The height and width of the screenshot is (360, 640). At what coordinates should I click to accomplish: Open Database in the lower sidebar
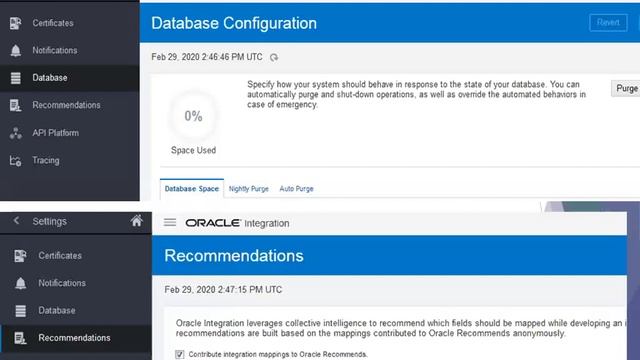coord(57,311)
